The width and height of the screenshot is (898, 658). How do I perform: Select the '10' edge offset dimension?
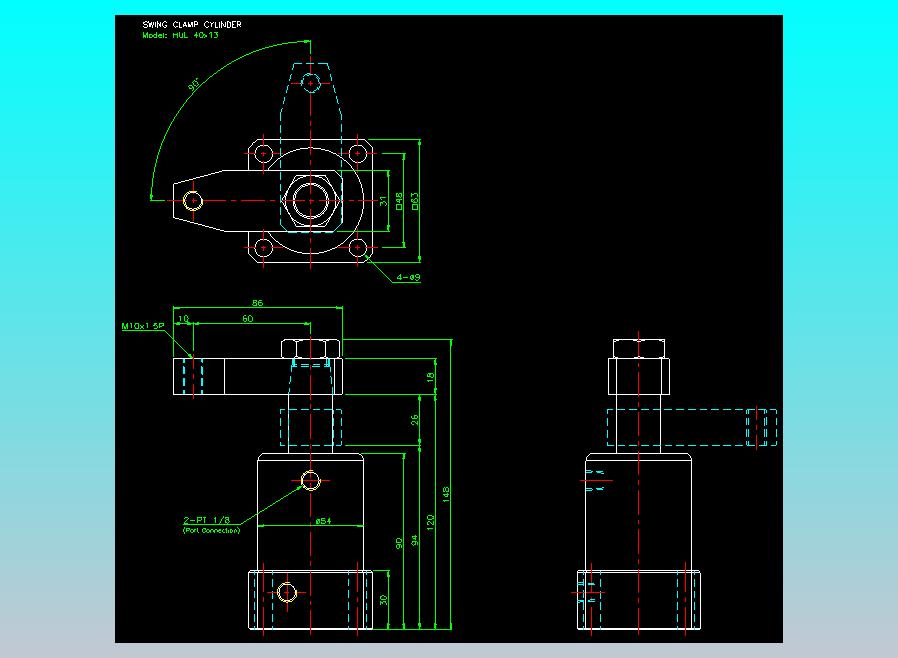click(183, 318)
